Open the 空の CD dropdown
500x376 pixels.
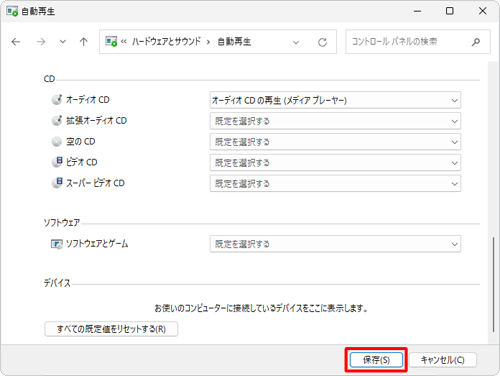(x=335, y=142)
